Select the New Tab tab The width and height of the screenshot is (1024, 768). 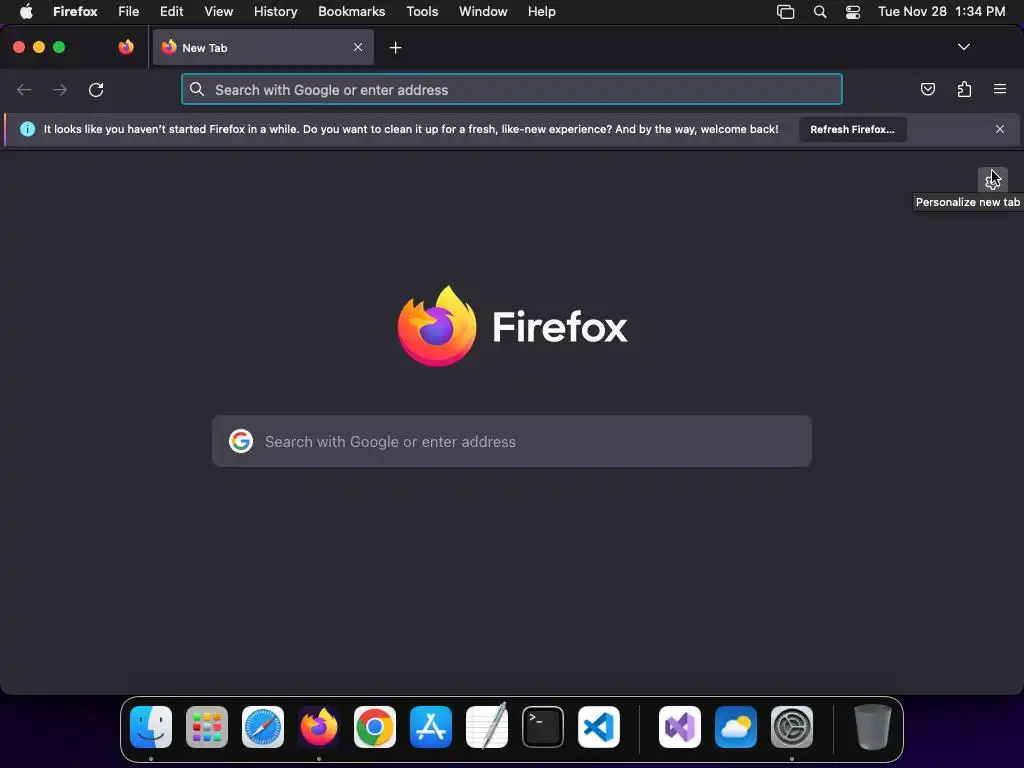point(263,47)
